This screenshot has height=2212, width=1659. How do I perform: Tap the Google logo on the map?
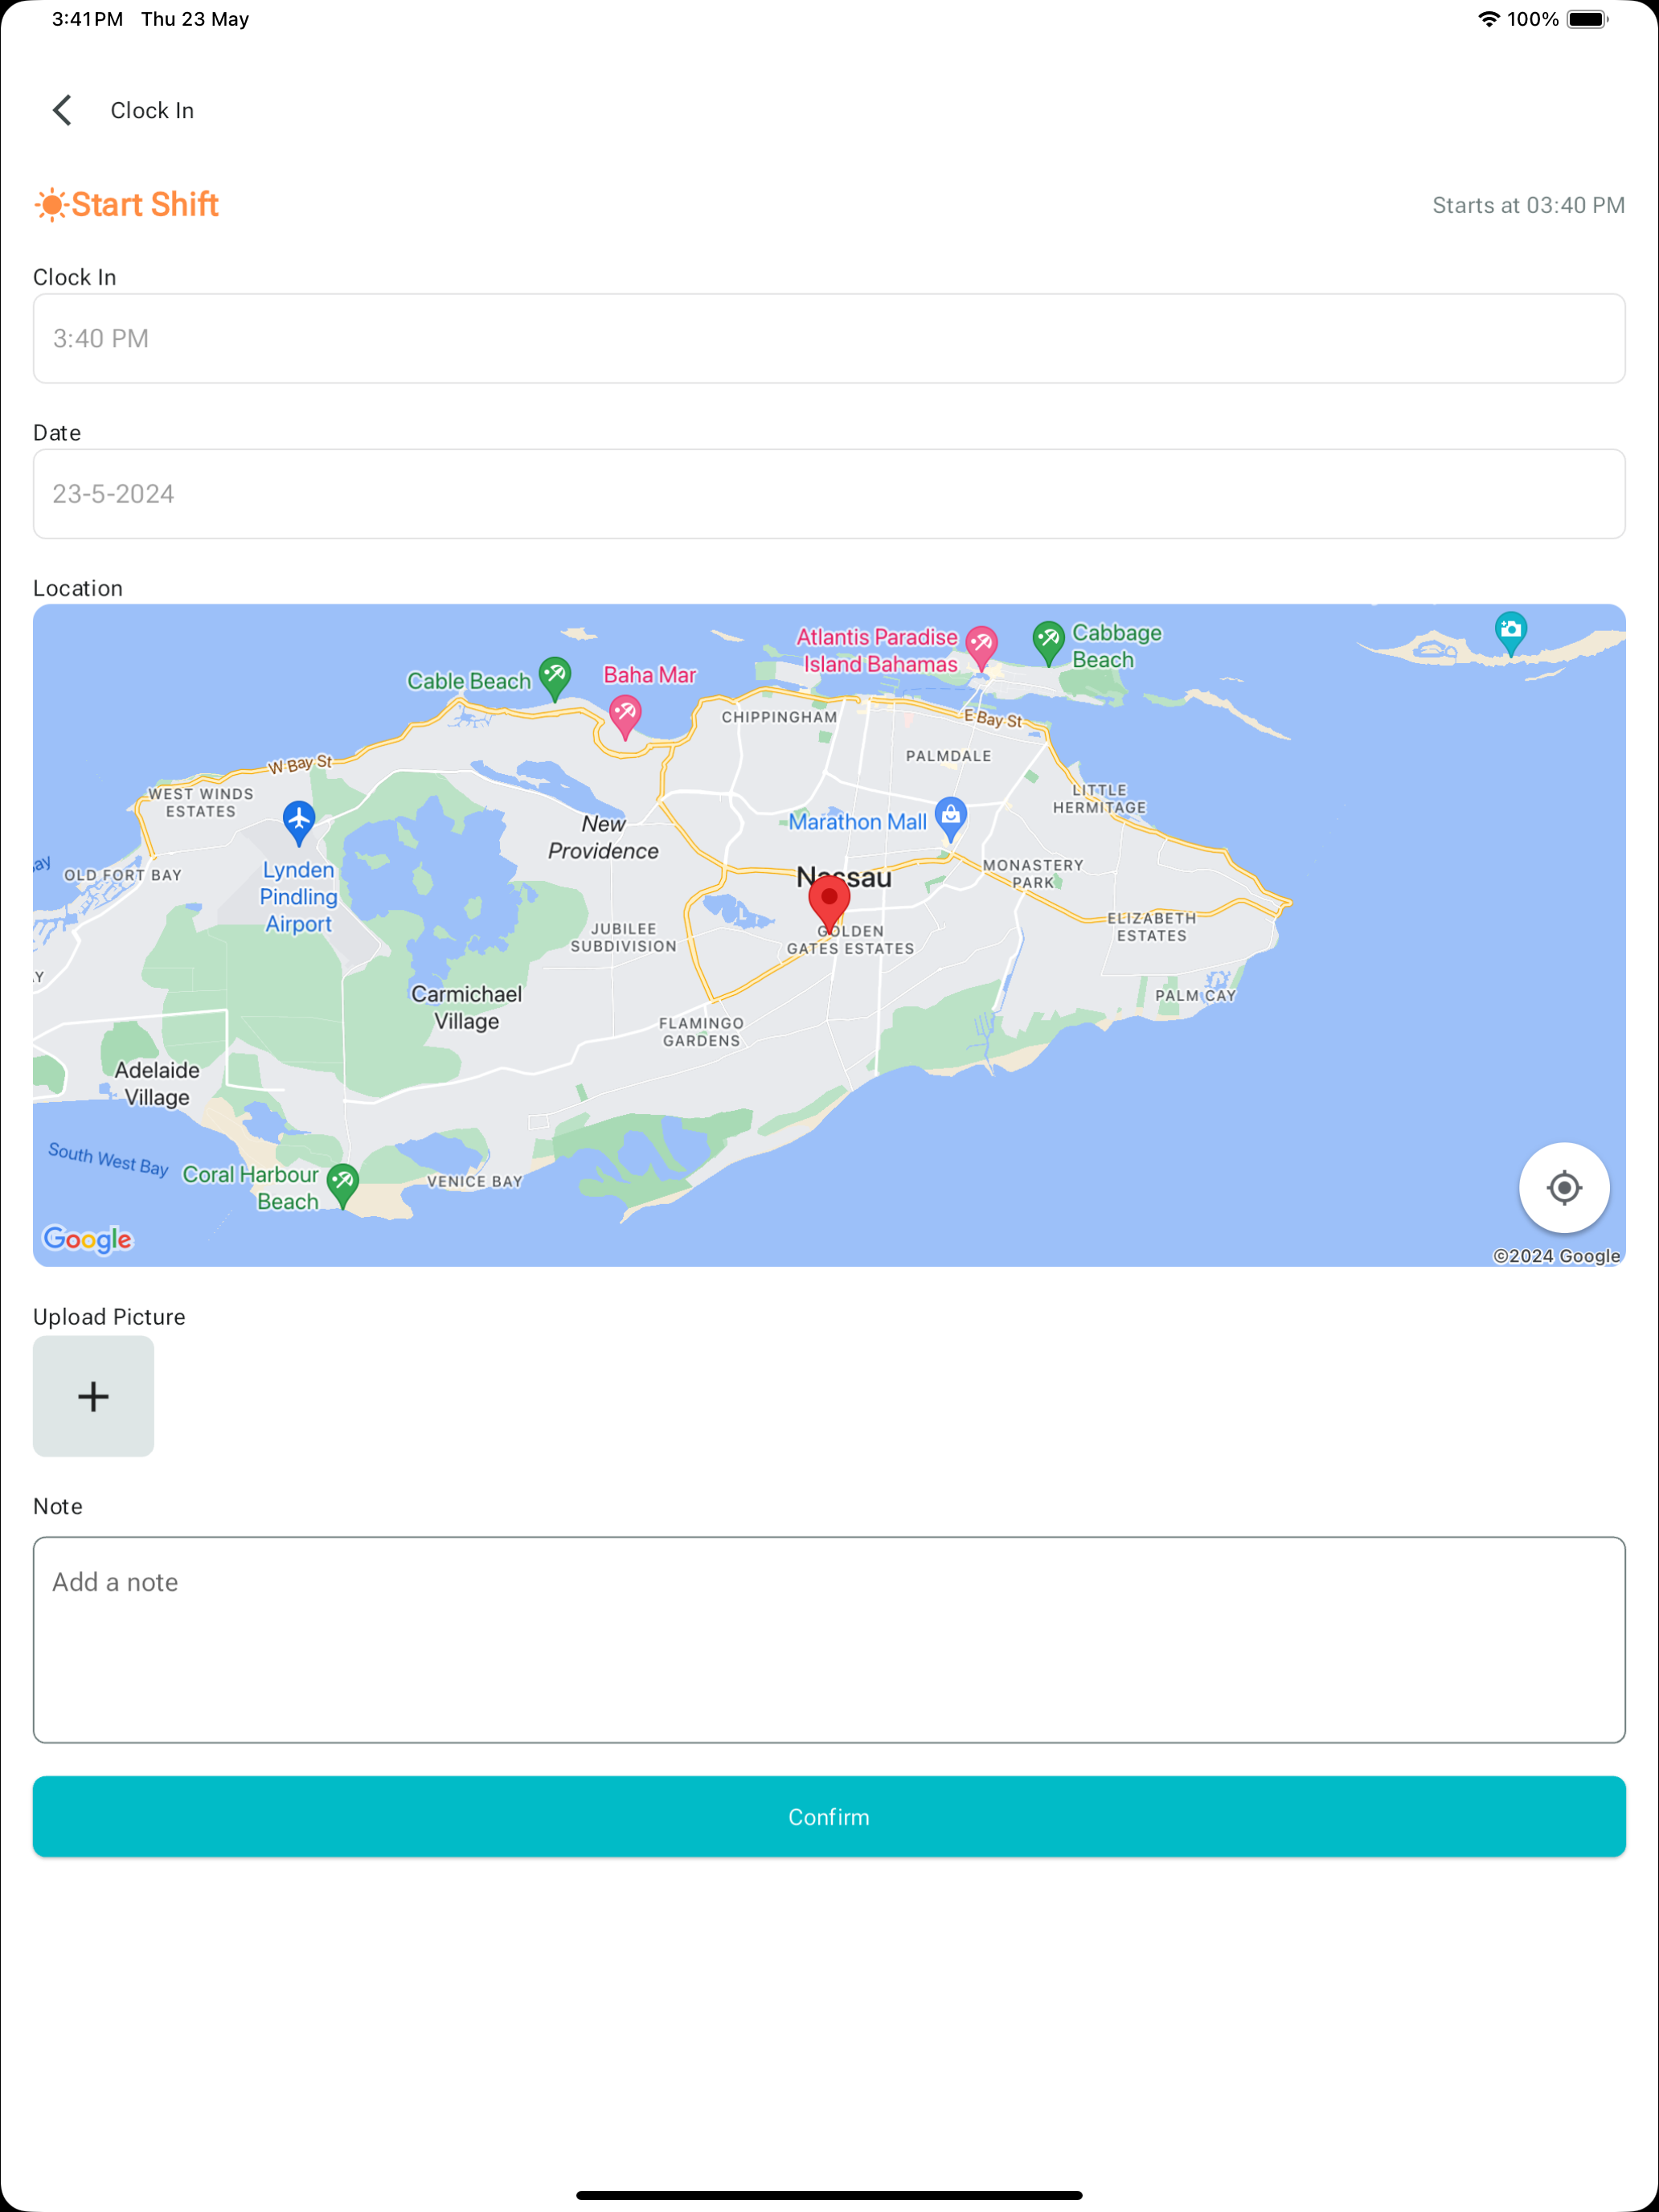coord(88,1239)
